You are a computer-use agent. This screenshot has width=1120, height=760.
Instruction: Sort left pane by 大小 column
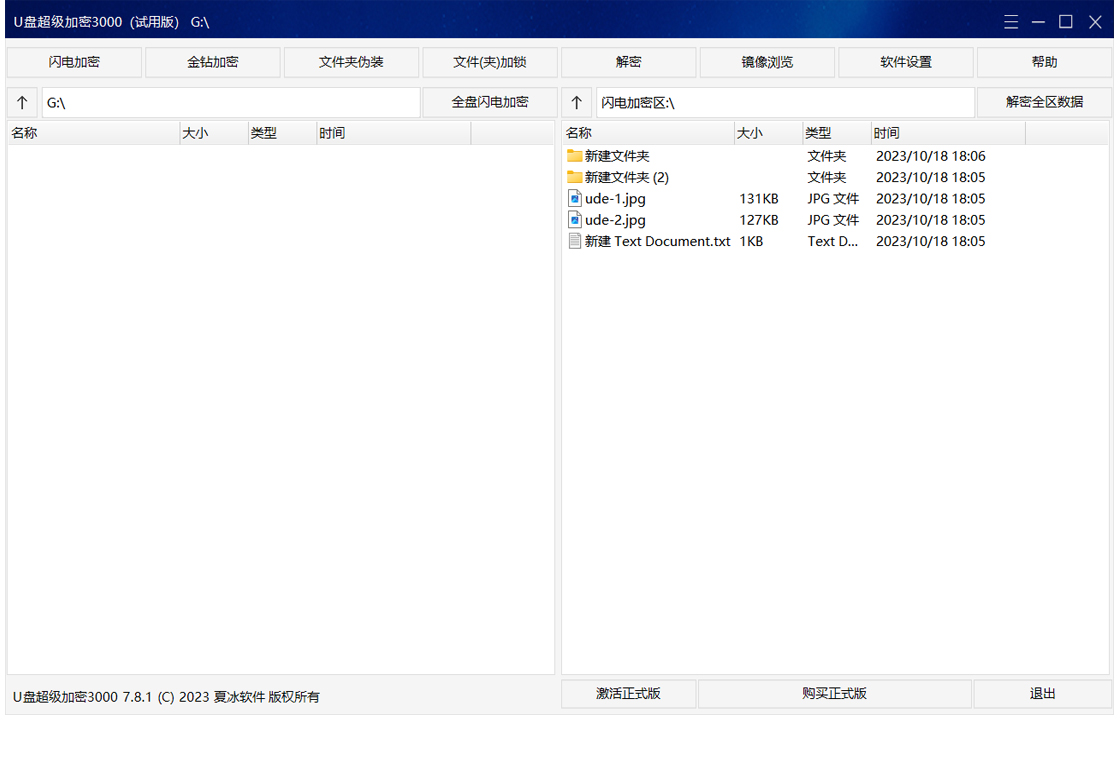tap(214, 133)
